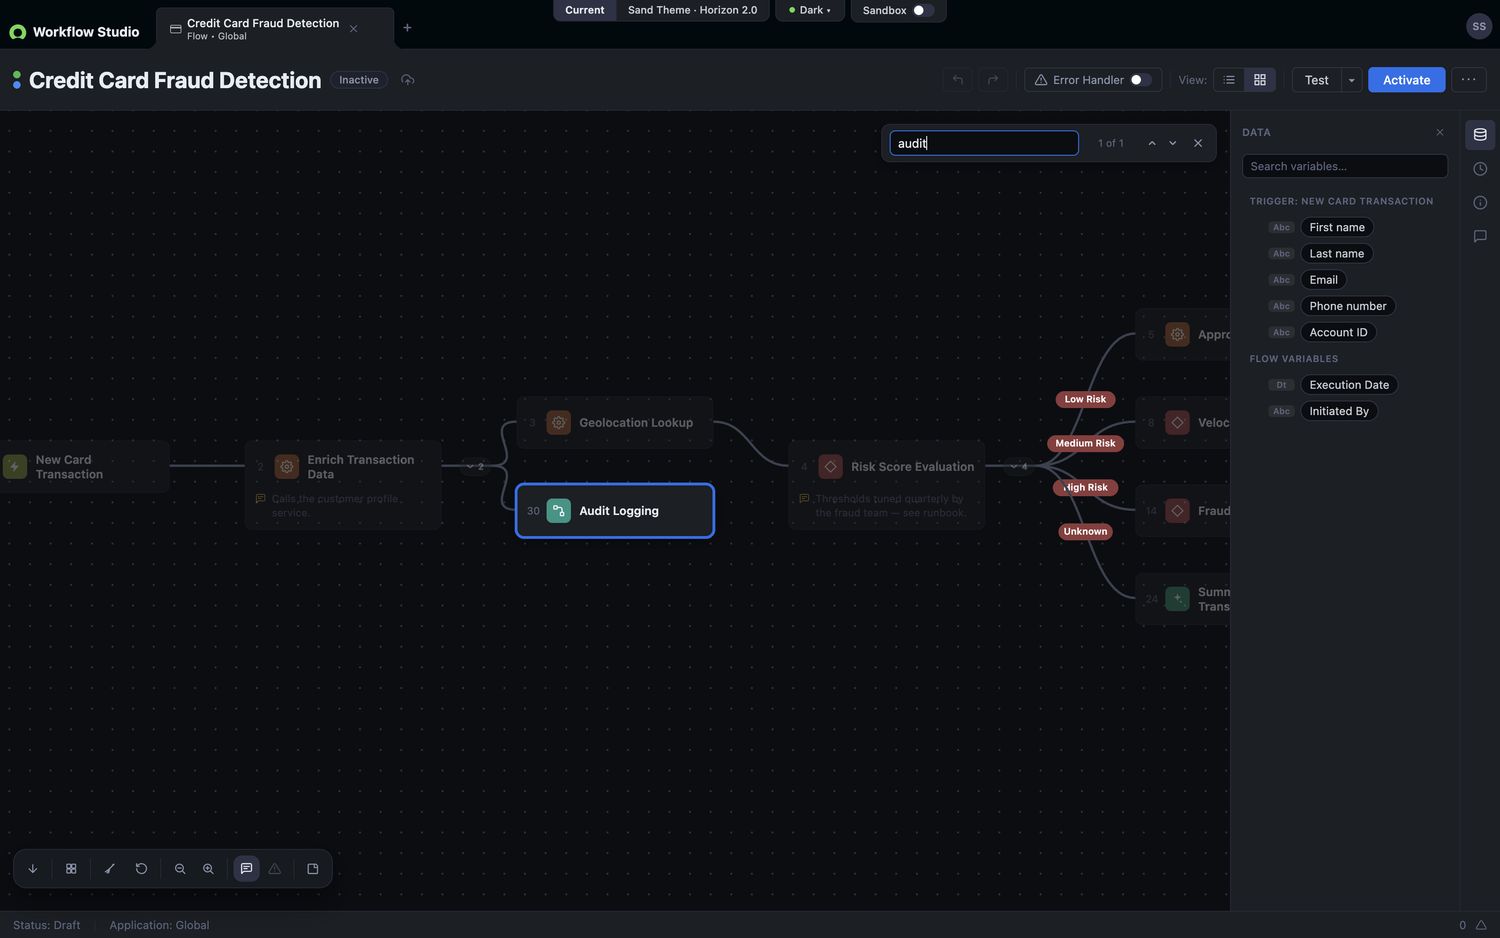The height and width of the screenshot is (938, 1500).
Task: Click the Risk Score Evaluation diamond icon
Action: tap(831, 467)
